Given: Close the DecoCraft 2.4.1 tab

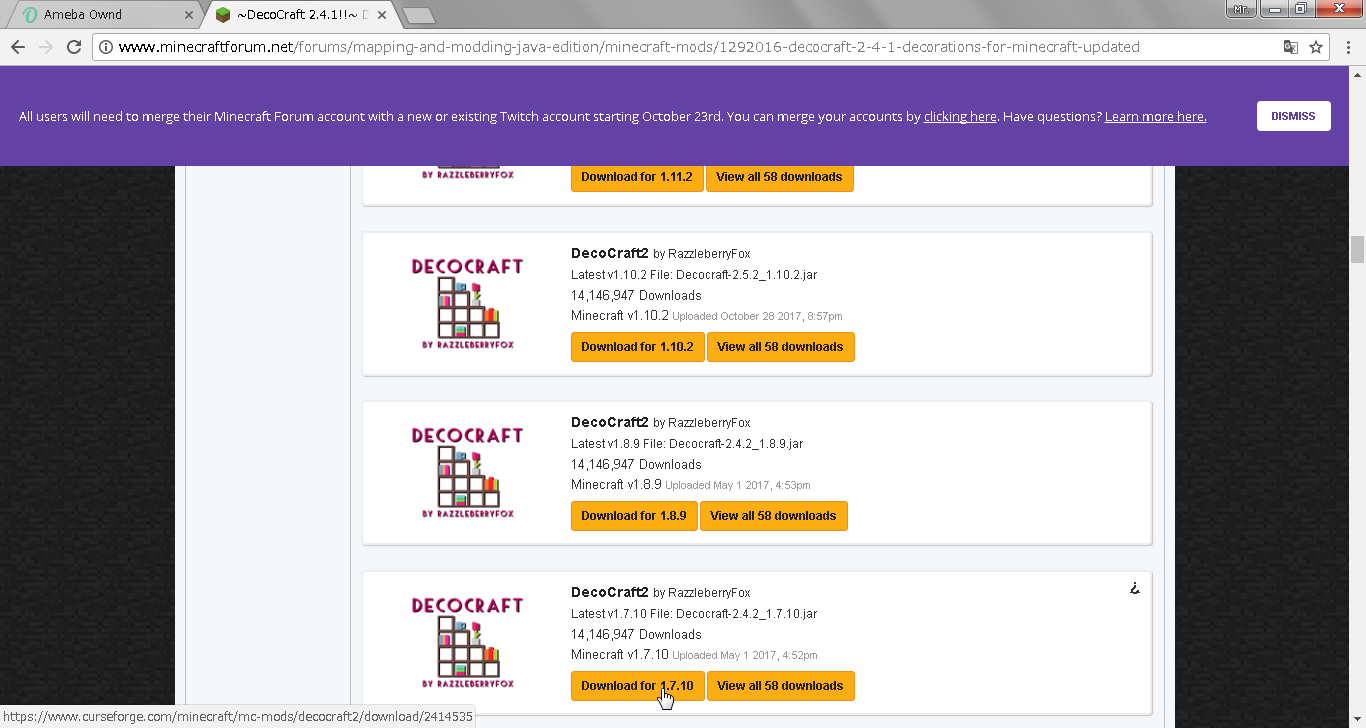Looking at the screenshot, I should (384, 15).
